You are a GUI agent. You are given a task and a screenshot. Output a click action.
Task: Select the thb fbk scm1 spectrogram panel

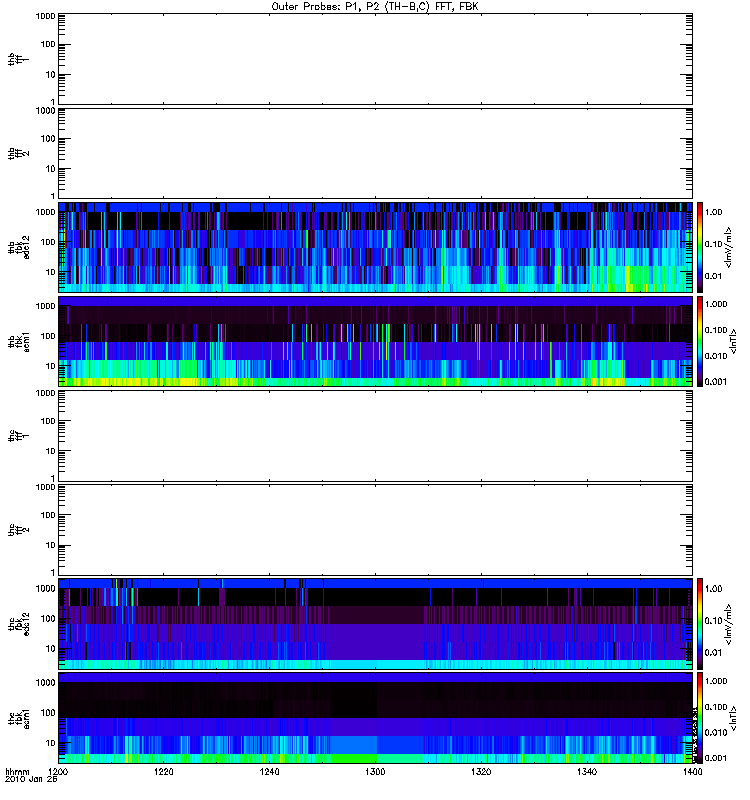click(x=375, y=341)
